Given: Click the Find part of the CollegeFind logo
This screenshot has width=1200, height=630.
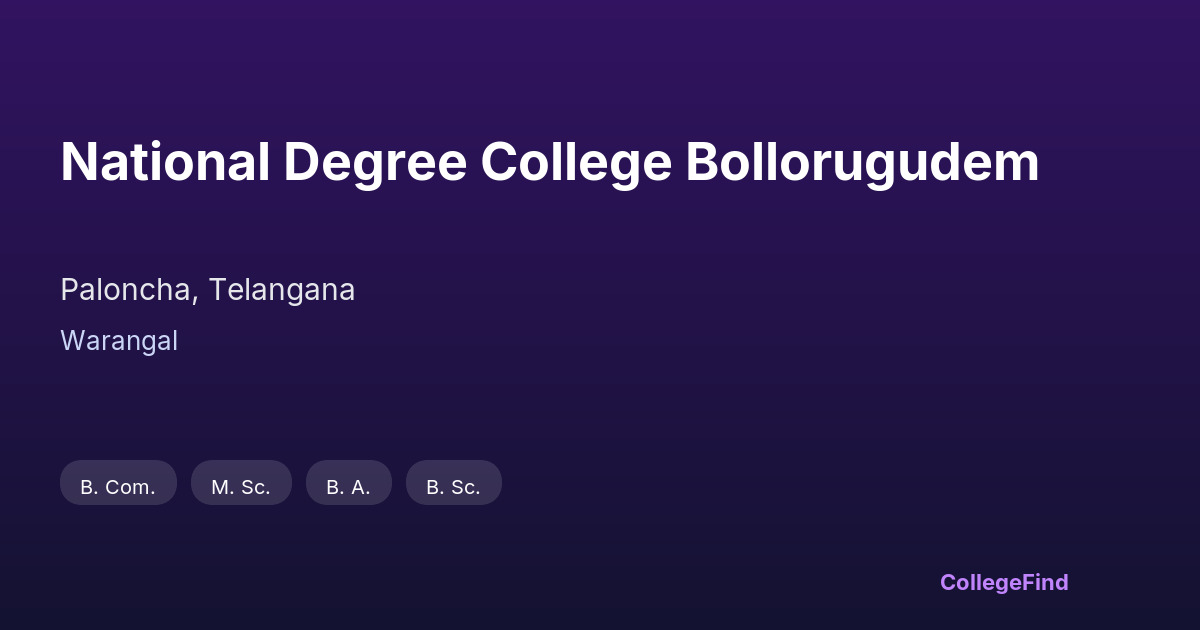Looking at the screenshot, I should (x=1046, y=582).
